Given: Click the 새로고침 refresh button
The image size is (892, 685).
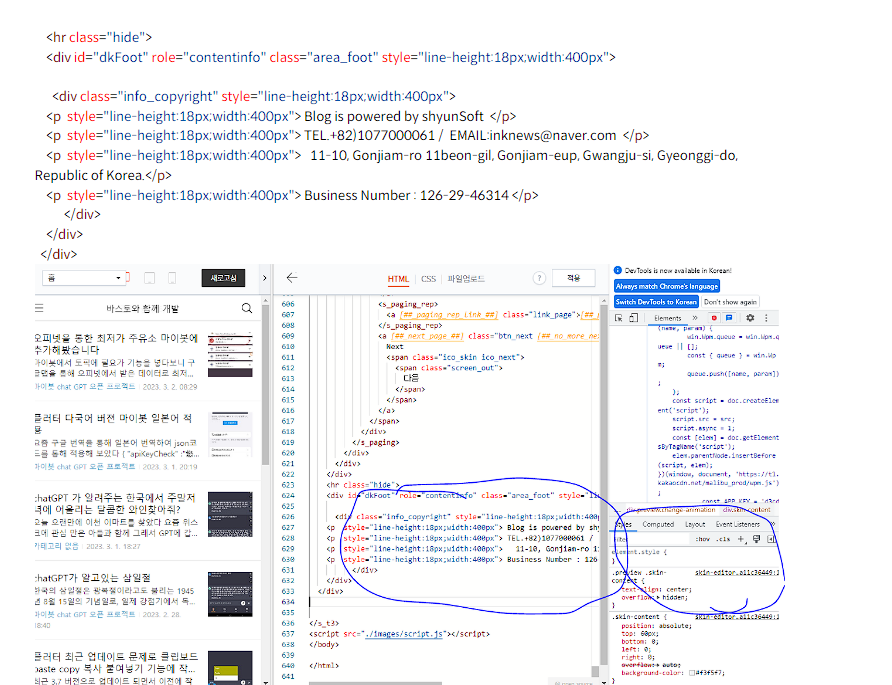Looking at the screenshot, I should point(223,278).
